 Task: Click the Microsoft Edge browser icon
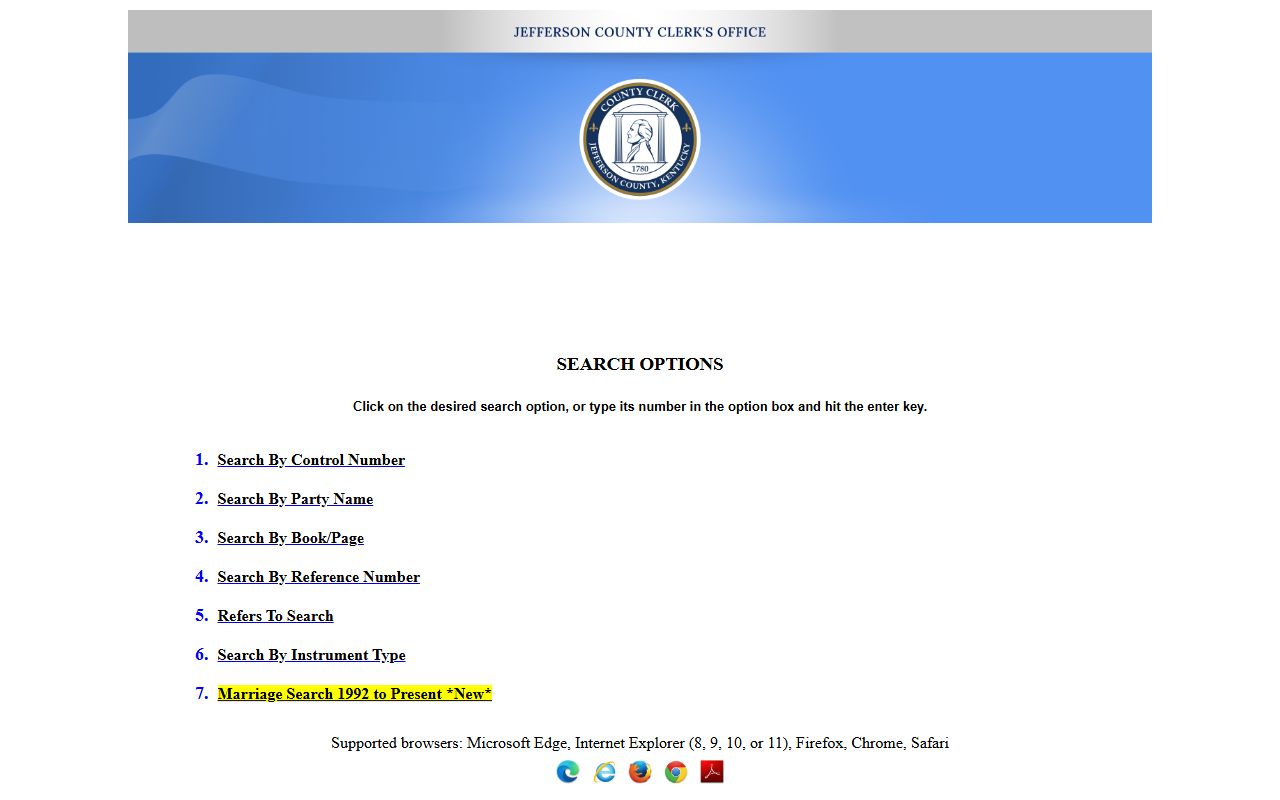coord(568,772)
